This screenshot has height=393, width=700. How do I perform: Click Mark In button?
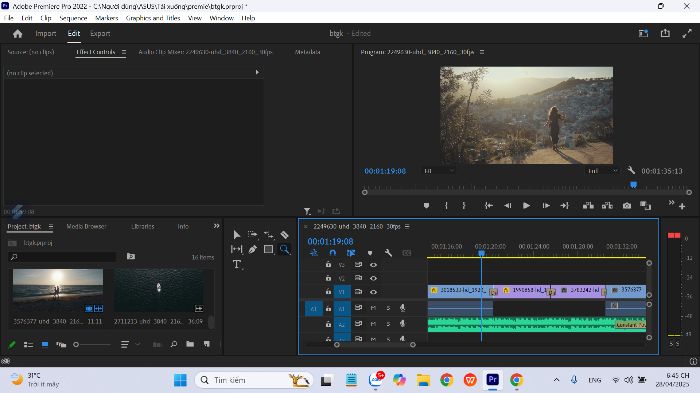(x=446, y=205)
